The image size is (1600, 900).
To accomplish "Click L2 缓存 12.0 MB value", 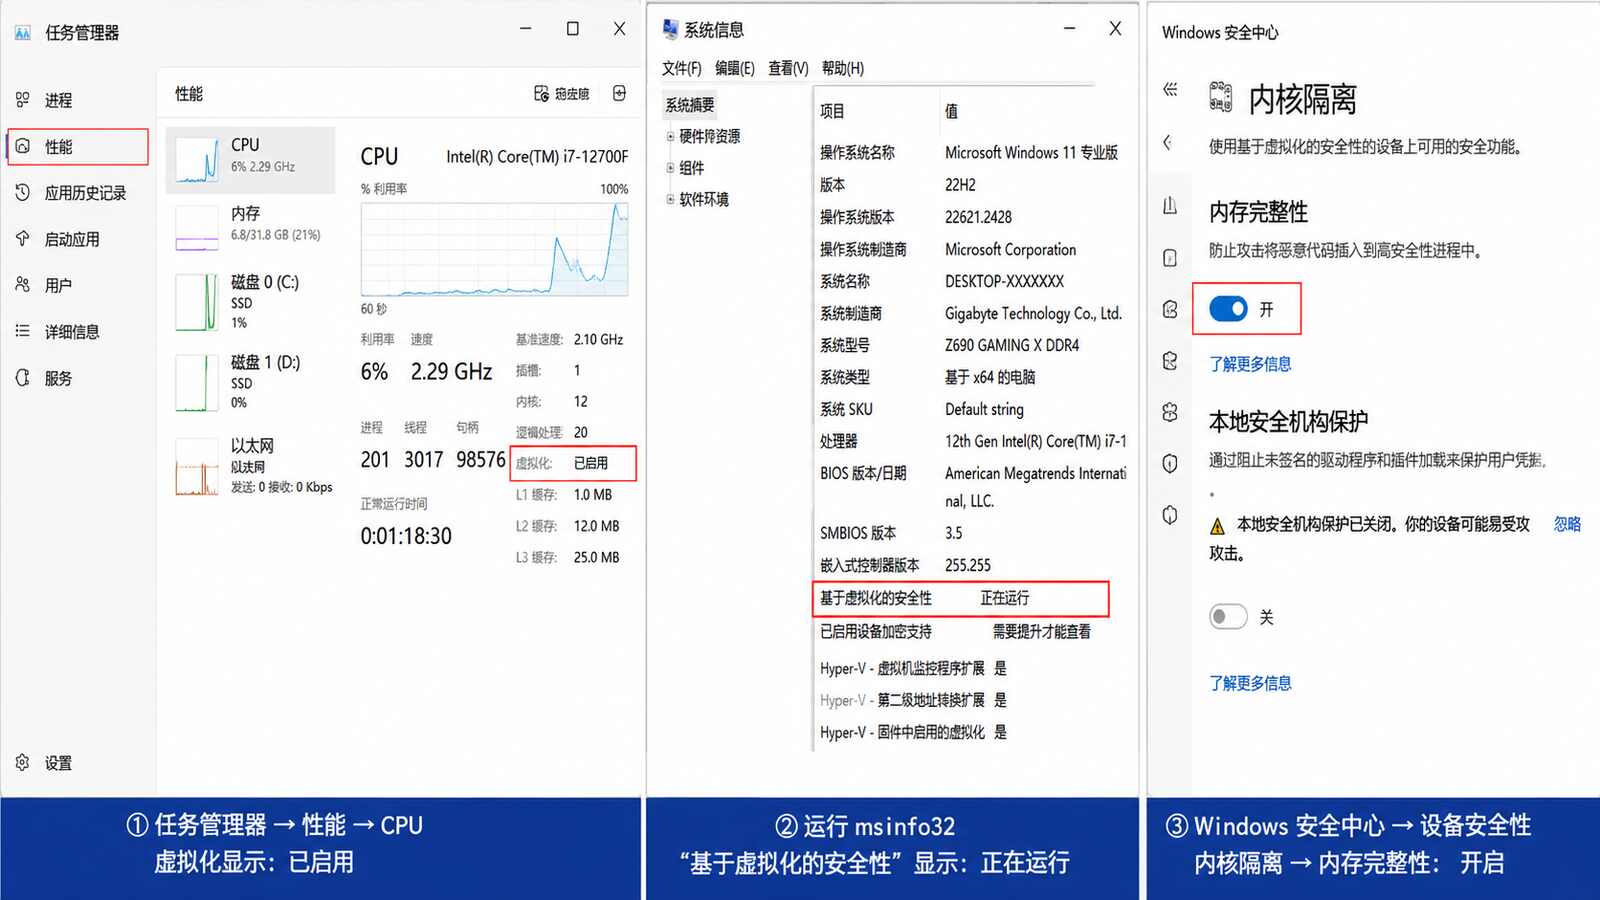I will [x=596, y=526].
